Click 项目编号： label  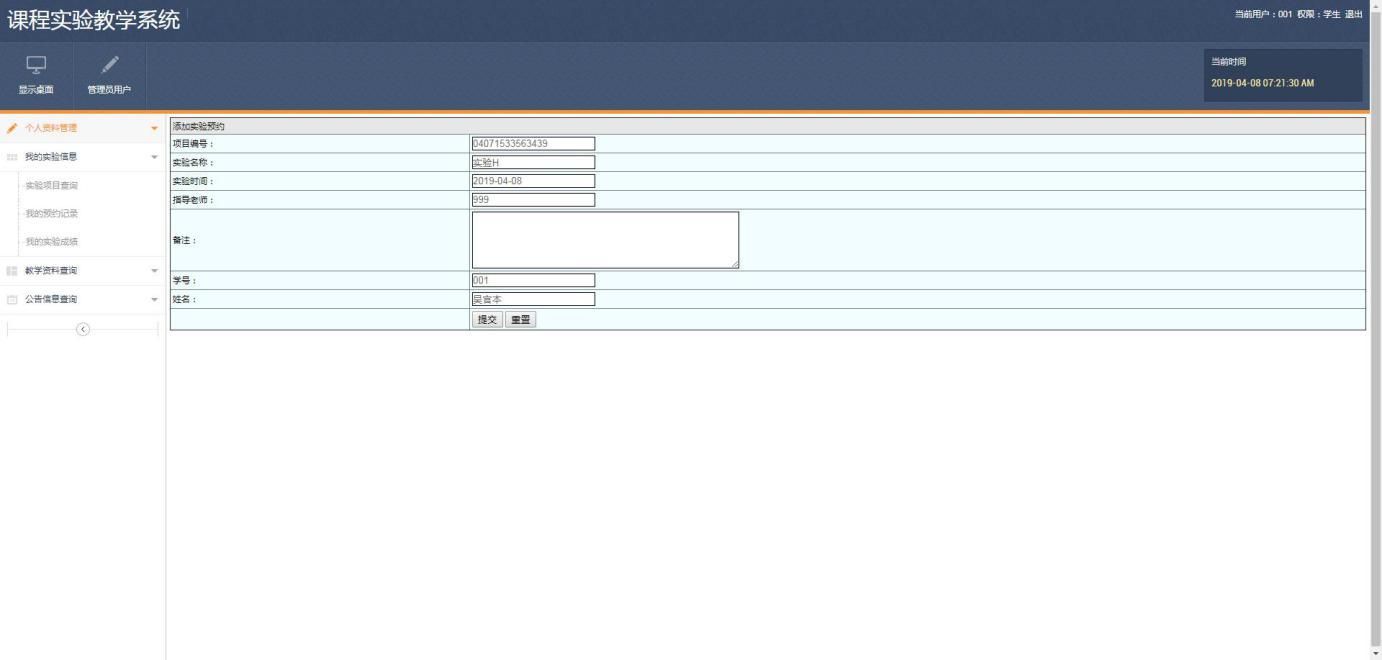pos(193,144)
